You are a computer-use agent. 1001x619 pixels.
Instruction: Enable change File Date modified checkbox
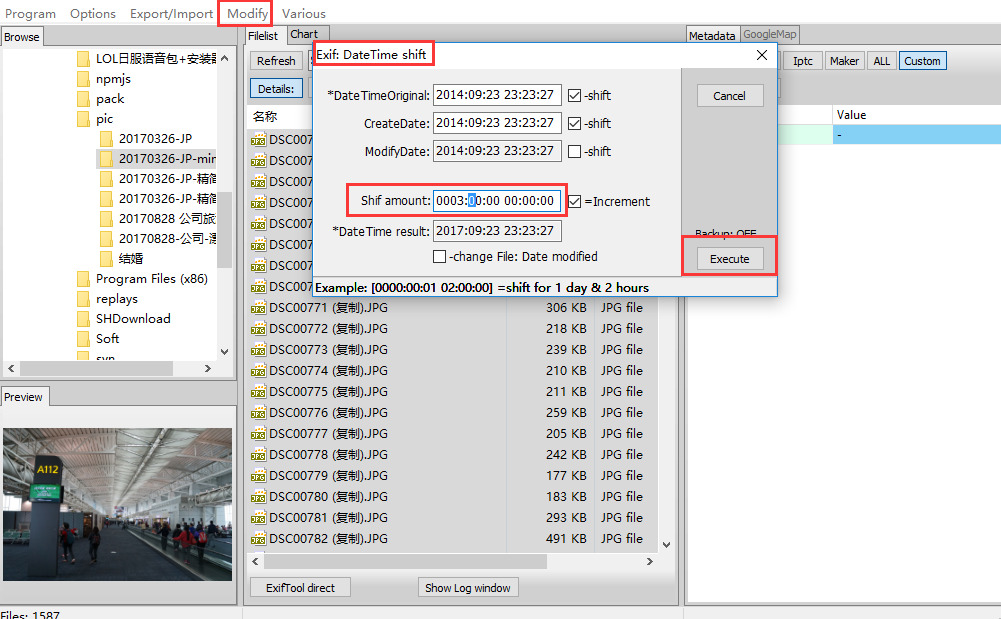pyautogui.click(x=439, y=257)
